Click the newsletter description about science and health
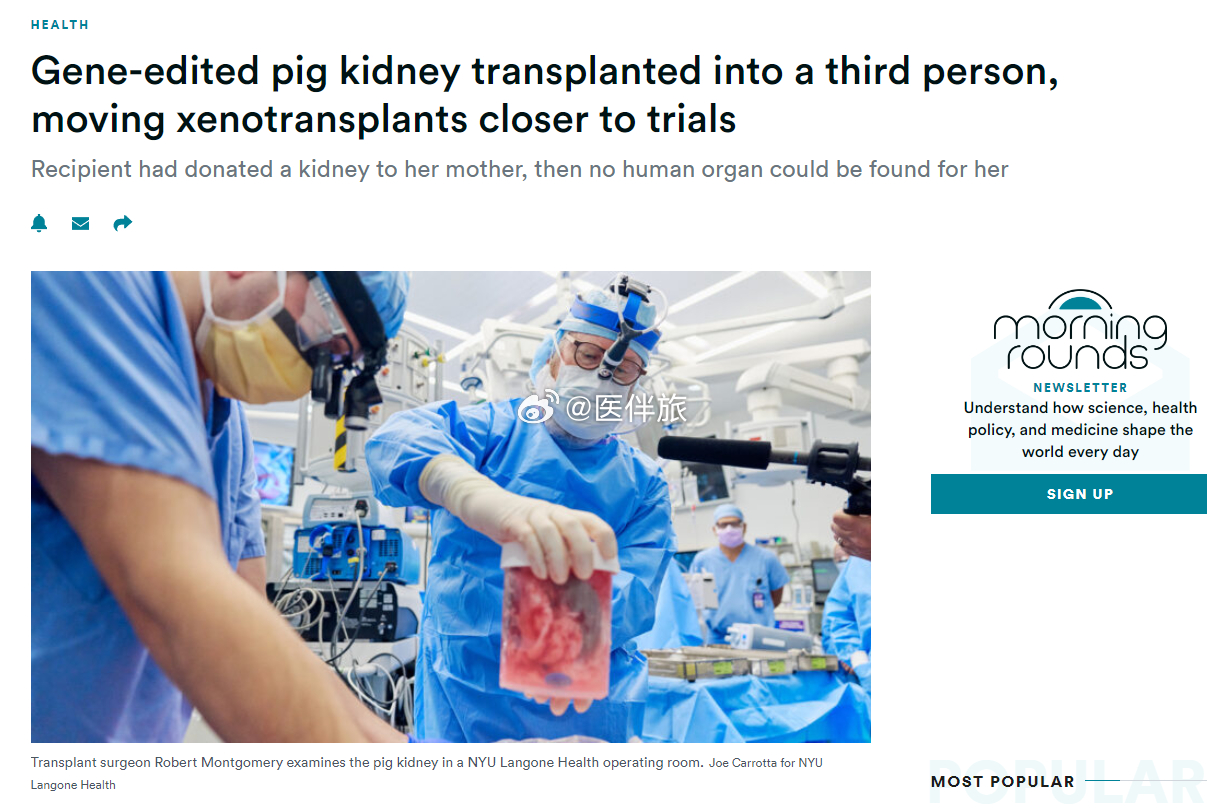This screenshot has width=1207, height=812. tap(1080, 430)
